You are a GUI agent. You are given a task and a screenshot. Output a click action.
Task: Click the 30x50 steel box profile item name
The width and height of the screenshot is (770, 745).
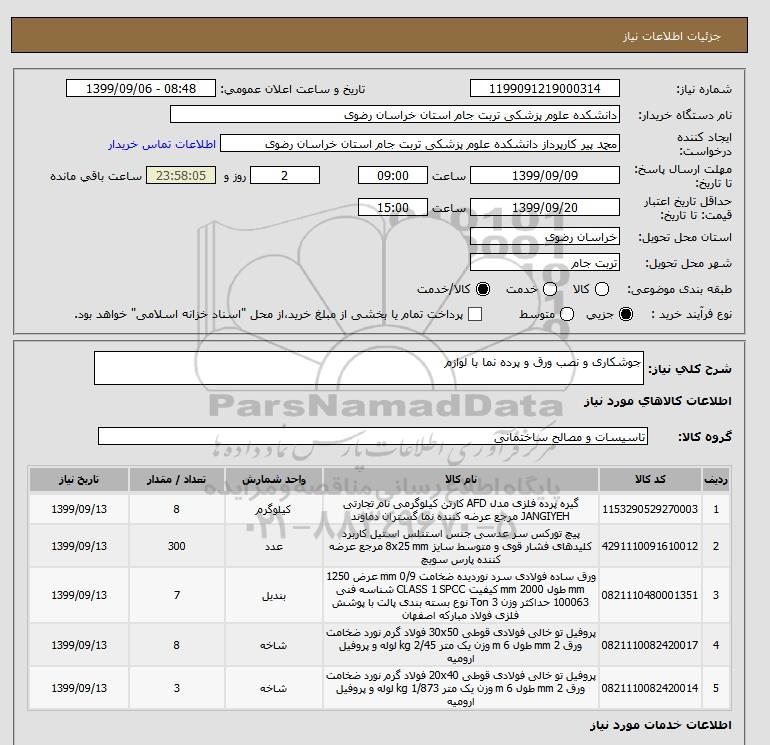click(x=461, y=645)
